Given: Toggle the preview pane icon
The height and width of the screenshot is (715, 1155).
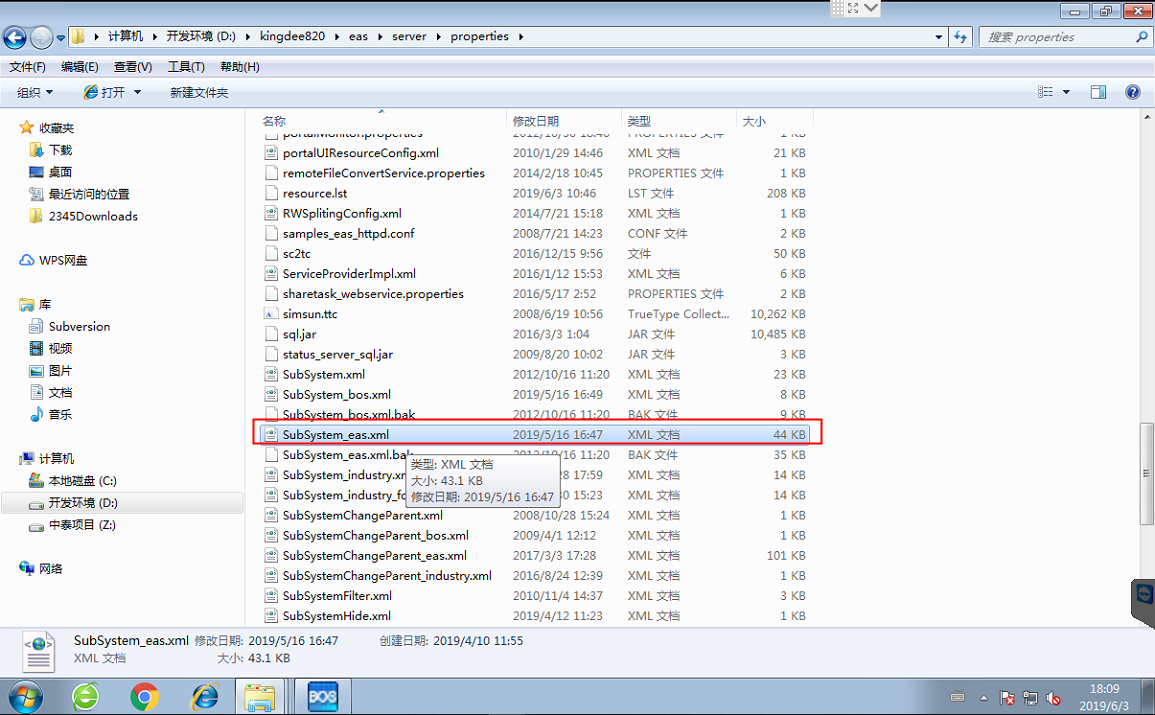Looking at the screenshot, I should click(1098, 92).
